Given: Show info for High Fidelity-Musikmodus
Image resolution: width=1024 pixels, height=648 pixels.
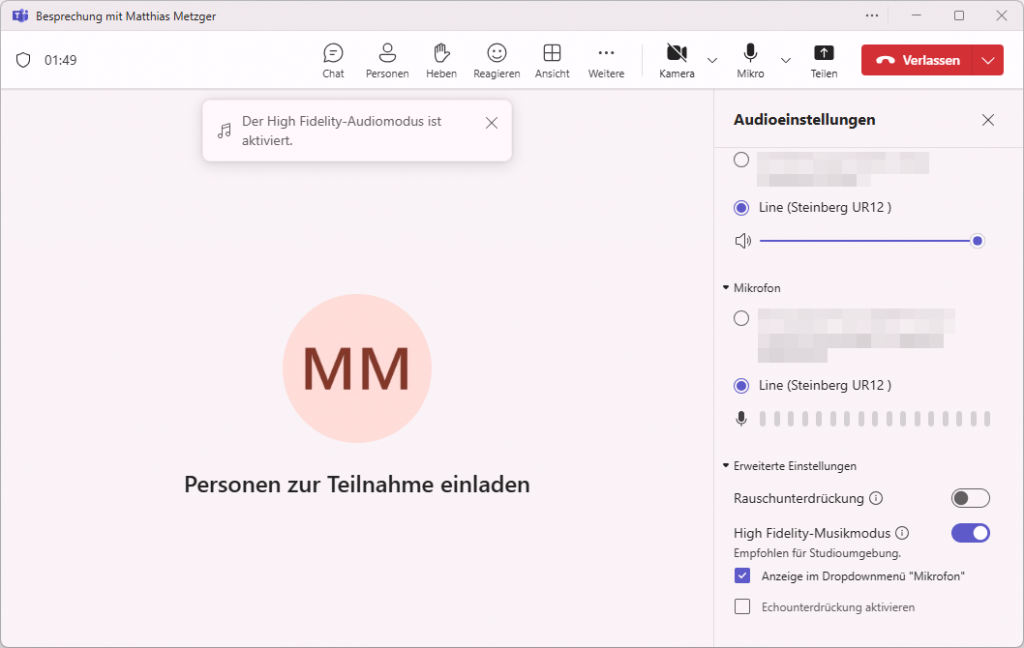Looking at the screenshot, I should (x=903, y=533).
